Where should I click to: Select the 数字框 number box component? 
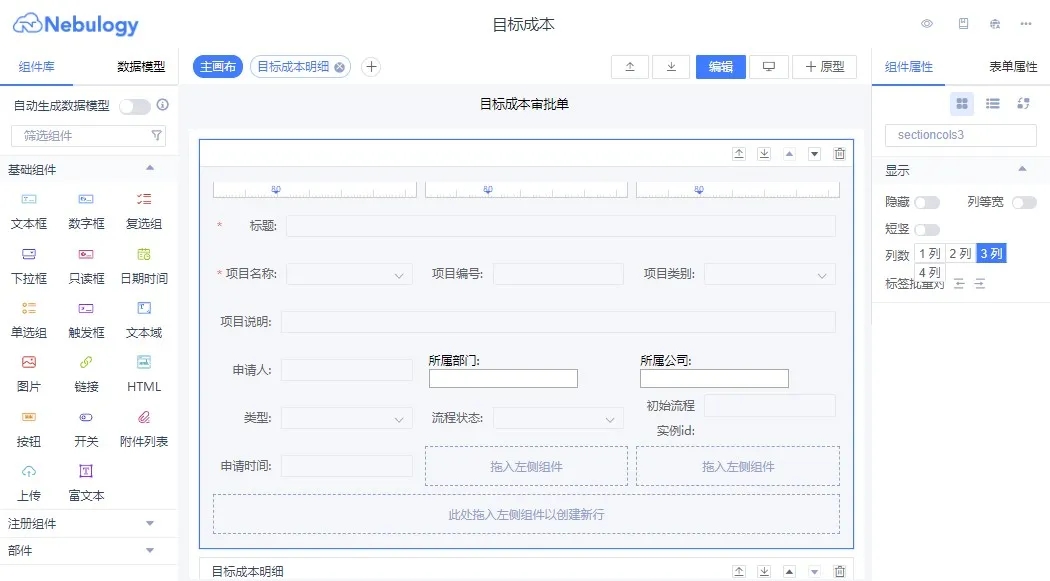(x=86, y=212)
